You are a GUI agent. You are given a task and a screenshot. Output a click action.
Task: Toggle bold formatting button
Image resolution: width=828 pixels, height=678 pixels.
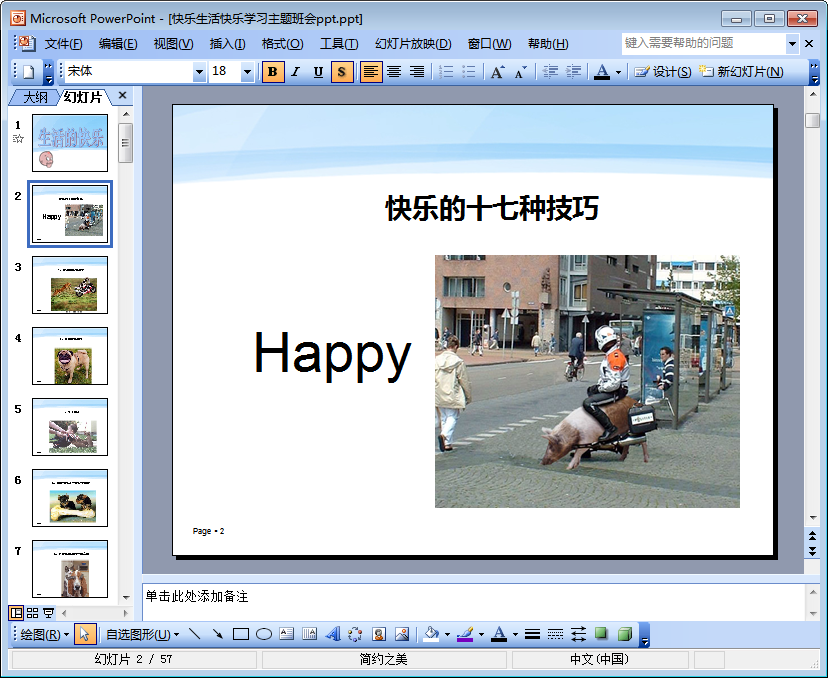[x=273, y=72]
